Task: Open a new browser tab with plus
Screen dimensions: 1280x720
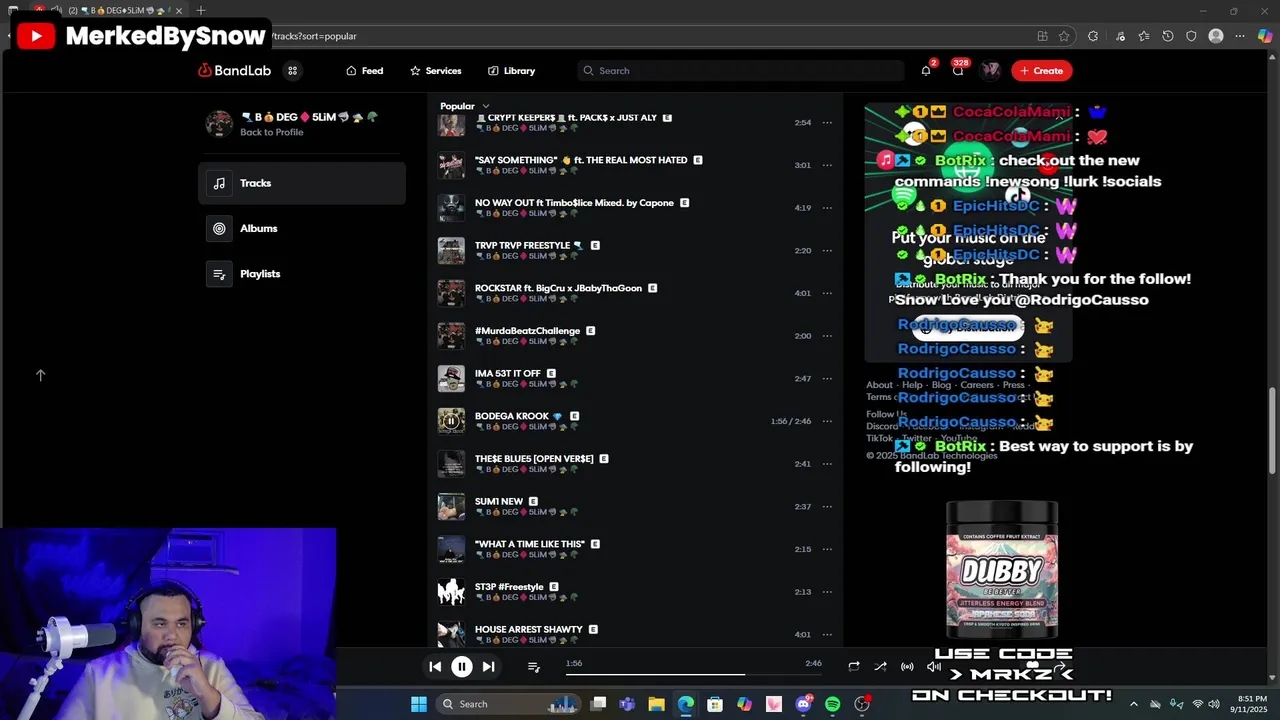Action: [201, 10]
